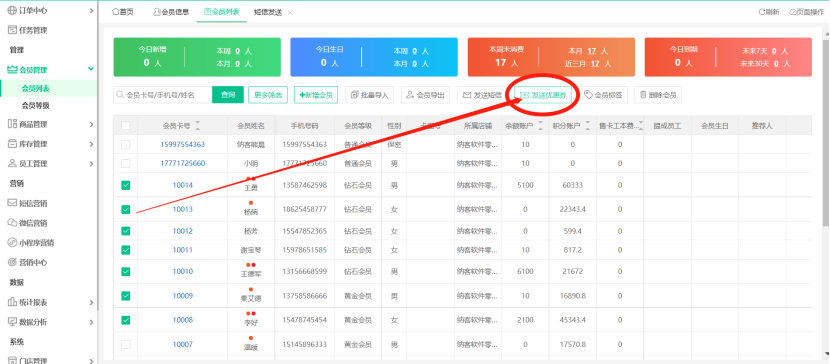Focus the 会员卡号/手机号/姓名 search field
The image size is (830, 364).
coord(163,95)
